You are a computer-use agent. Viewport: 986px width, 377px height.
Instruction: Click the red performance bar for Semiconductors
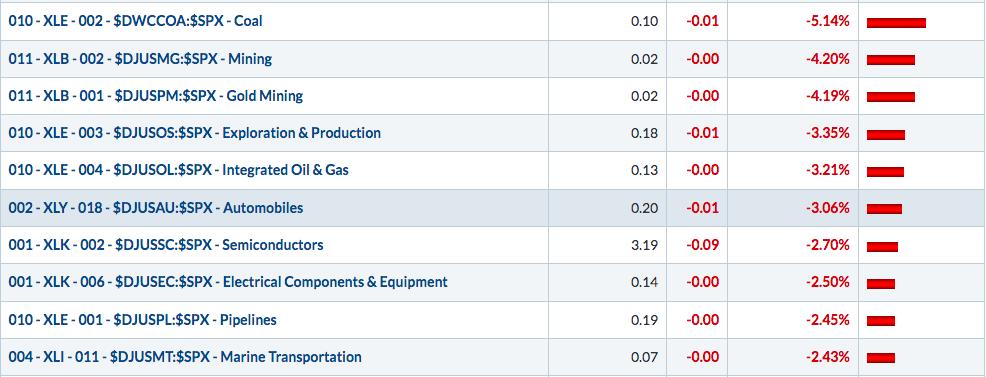[882, 247]
